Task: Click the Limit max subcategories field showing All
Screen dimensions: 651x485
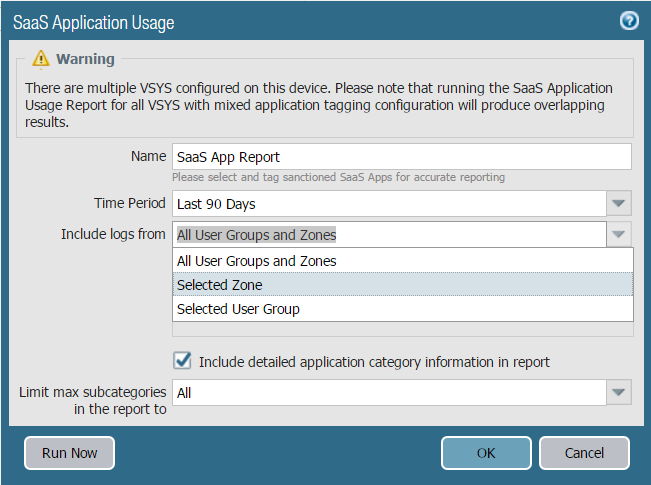Action: (389, 393)
